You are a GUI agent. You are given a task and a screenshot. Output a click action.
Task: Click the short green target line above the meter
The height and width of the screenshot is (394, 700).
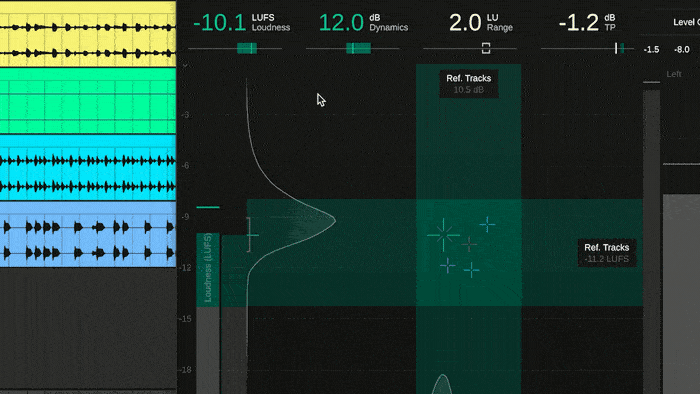coord(208,207)
